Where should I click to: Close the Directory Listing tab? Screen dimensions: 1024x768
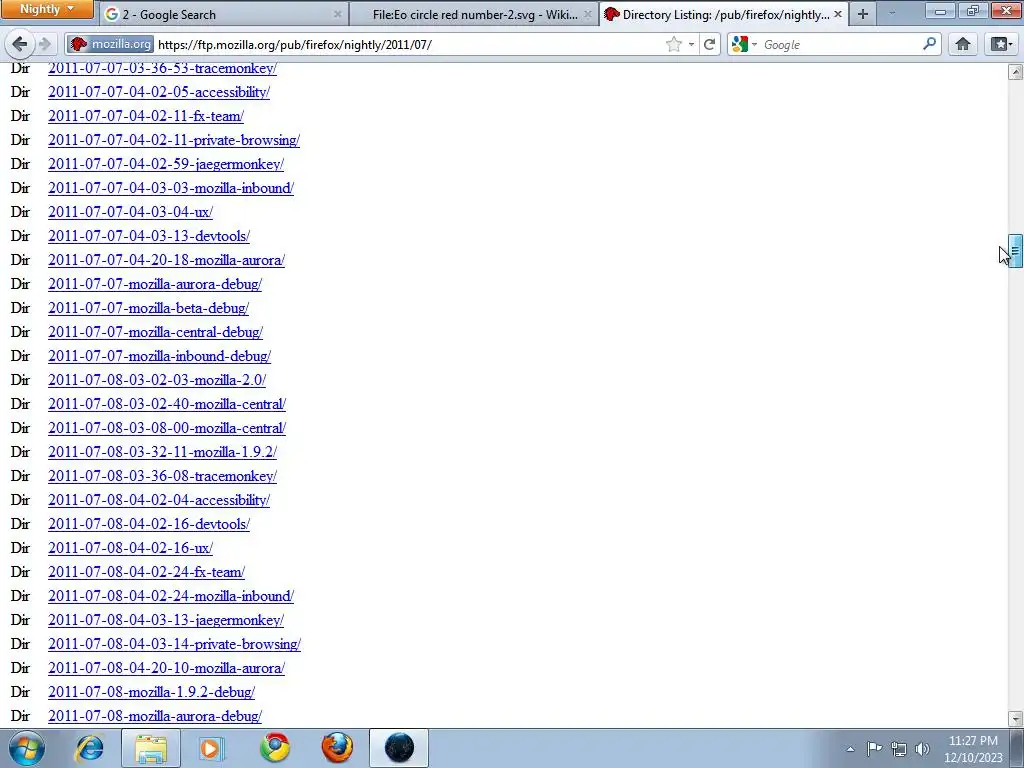click(837, 14)
